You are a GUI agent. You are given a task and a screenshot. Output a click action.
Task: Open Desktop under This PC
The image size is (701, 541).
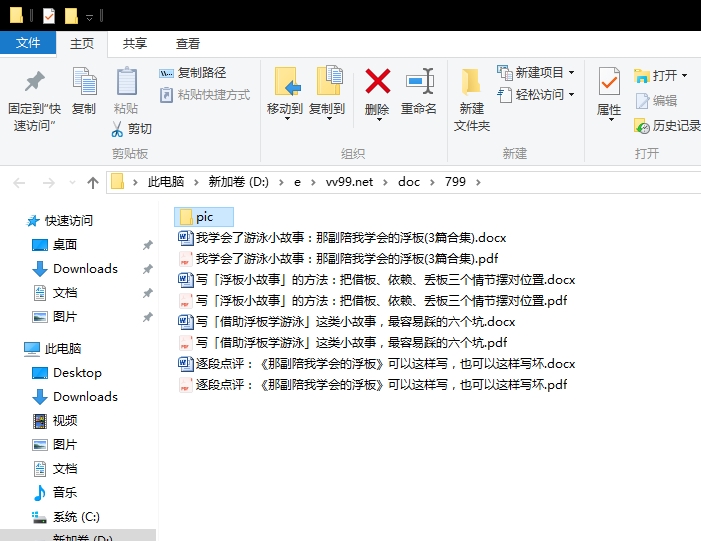67,372
